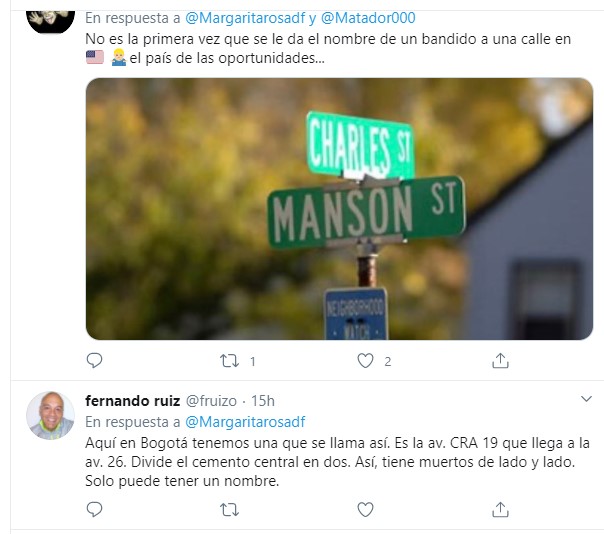Open the 15h timestamp of the tweet
The image size is (604, 534).
[263, 401]
